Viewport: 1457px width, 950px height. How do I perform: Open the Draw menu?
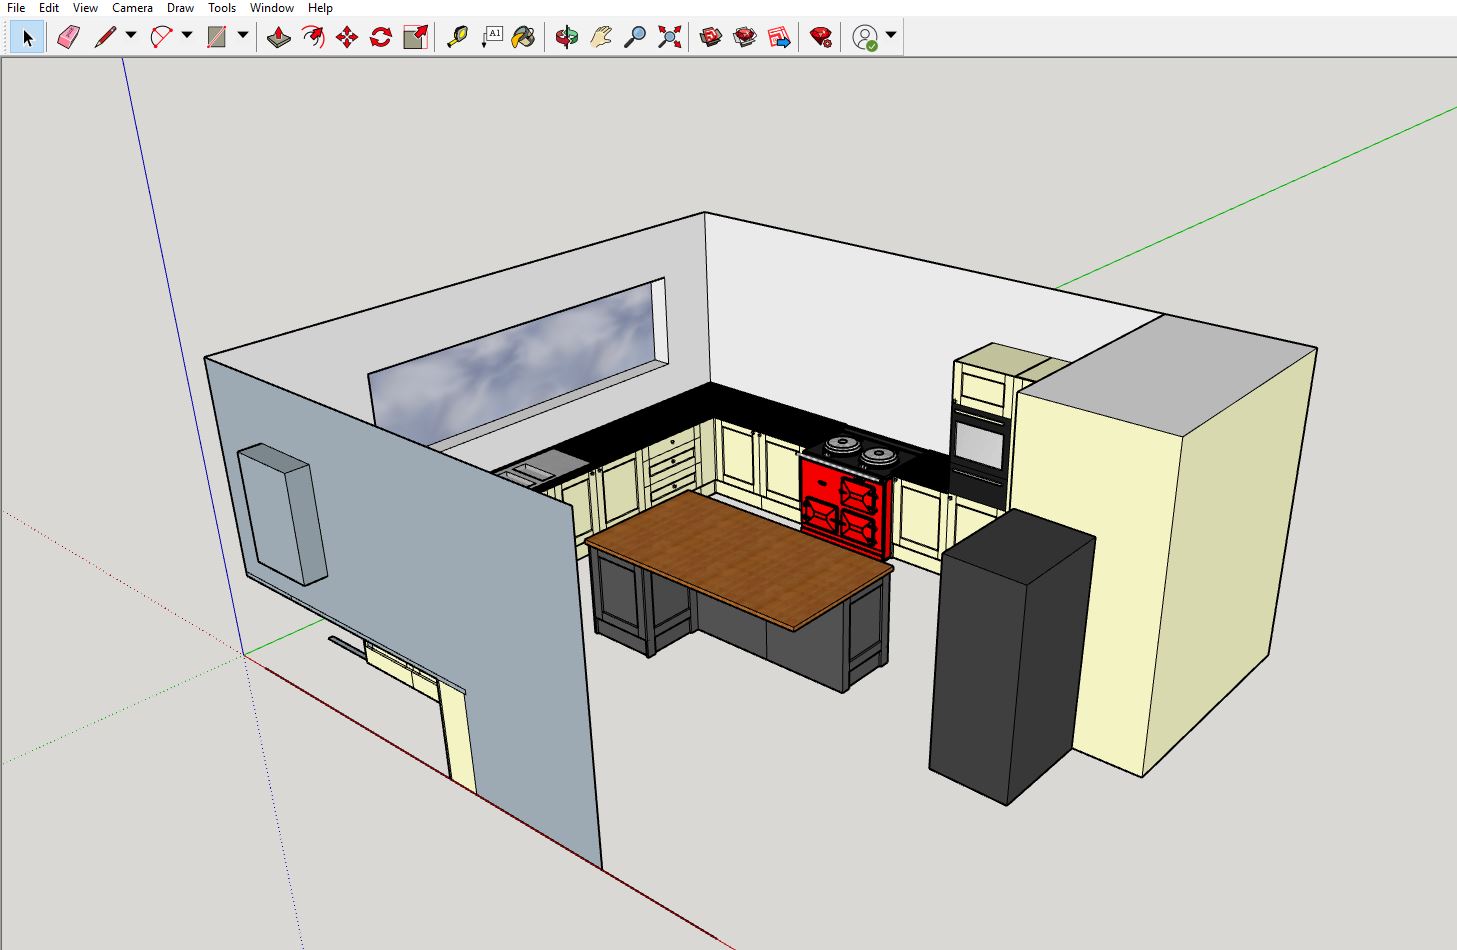coord(180,7)
